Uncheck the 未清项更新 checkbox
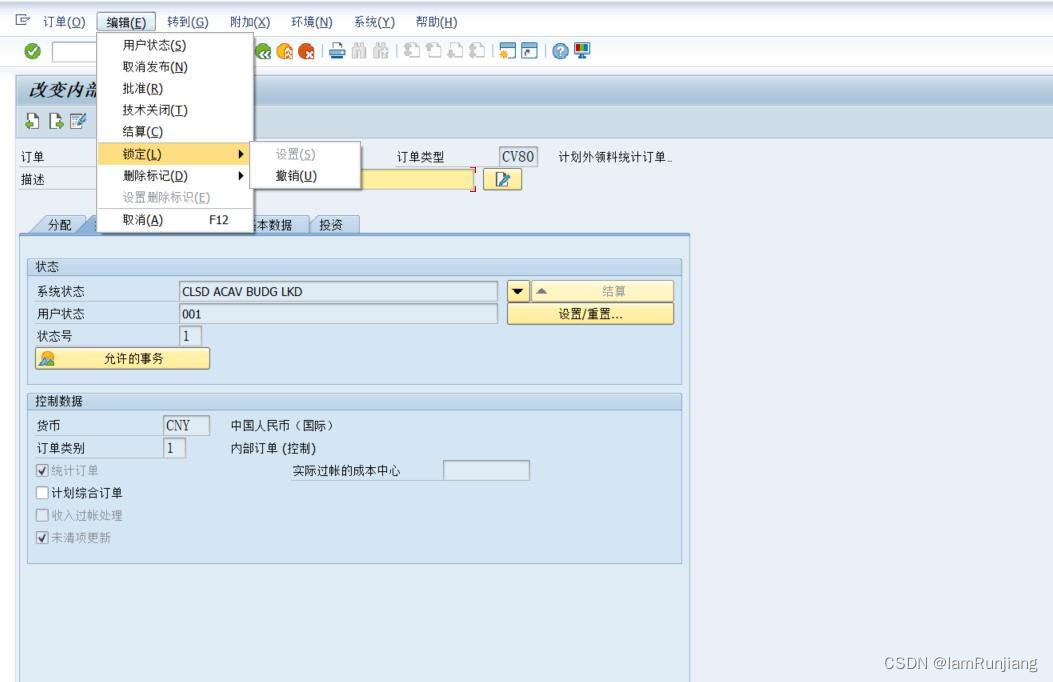The image size is (1053, 682). click(x=41, y=537)
